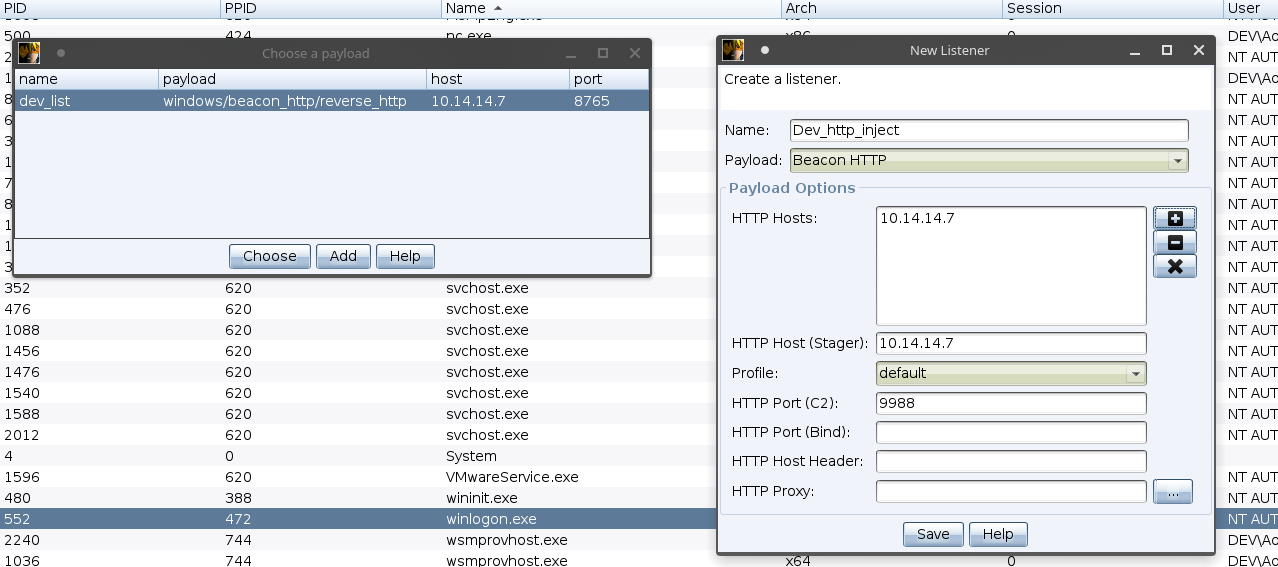Click the Cobalt Strike icon in Choose a payload window

pos(29,53)
